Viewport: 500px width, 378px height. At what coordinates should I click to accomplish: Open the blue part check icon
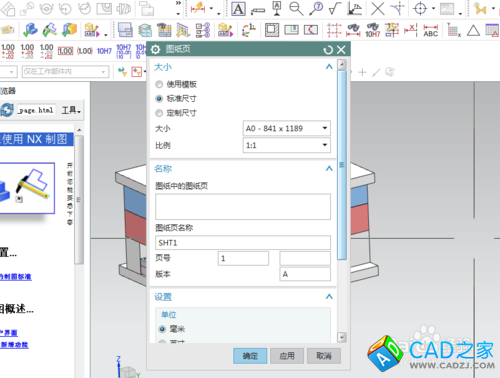30,30
